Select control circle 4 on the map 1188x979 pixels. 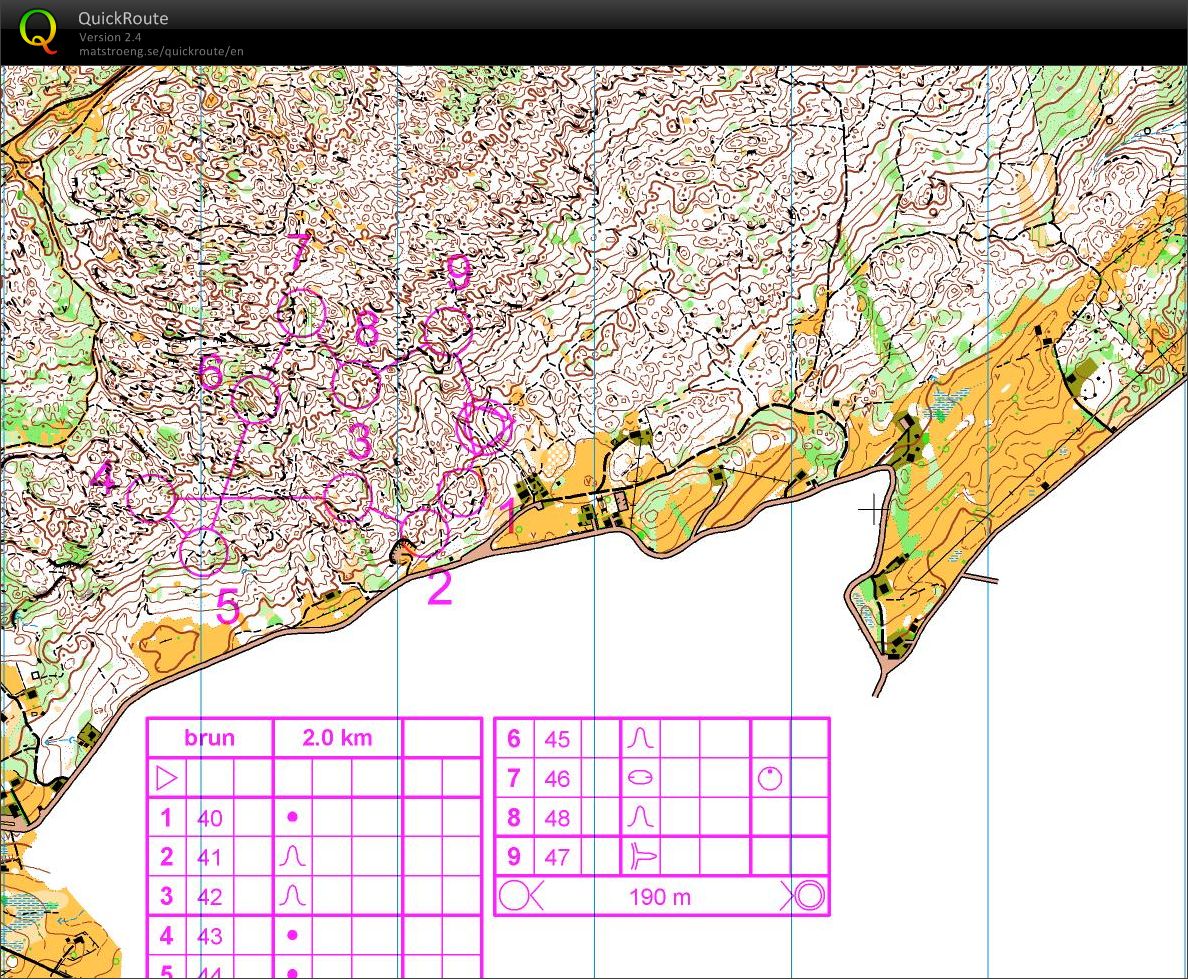(x=152, y=498)
